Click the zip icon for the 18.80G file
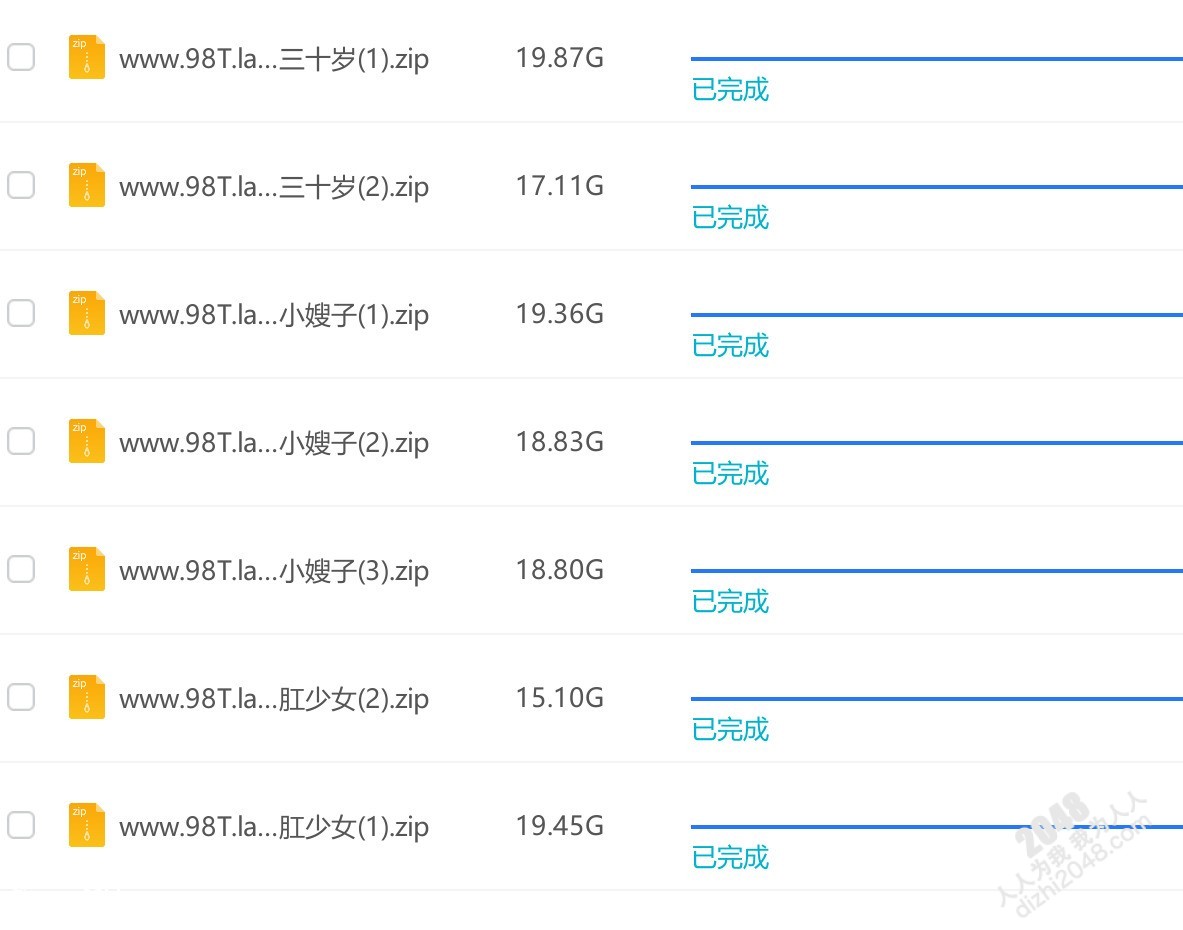Viewport: 1183px width, 930px height. (87, 569)
